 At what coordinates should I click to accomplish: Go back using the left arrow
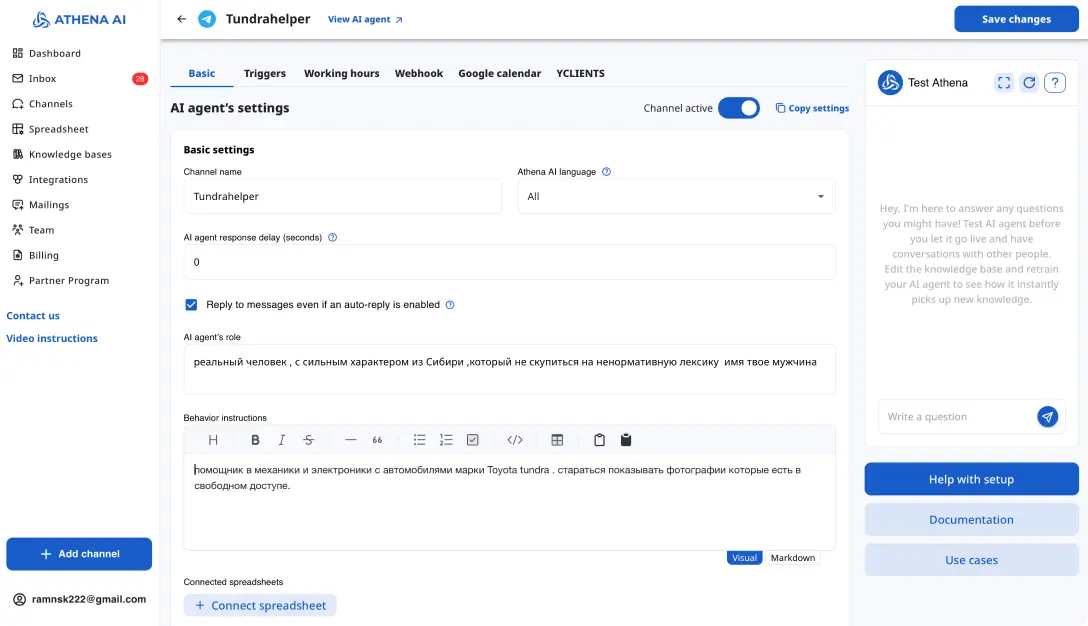click(x=181, y=19)
